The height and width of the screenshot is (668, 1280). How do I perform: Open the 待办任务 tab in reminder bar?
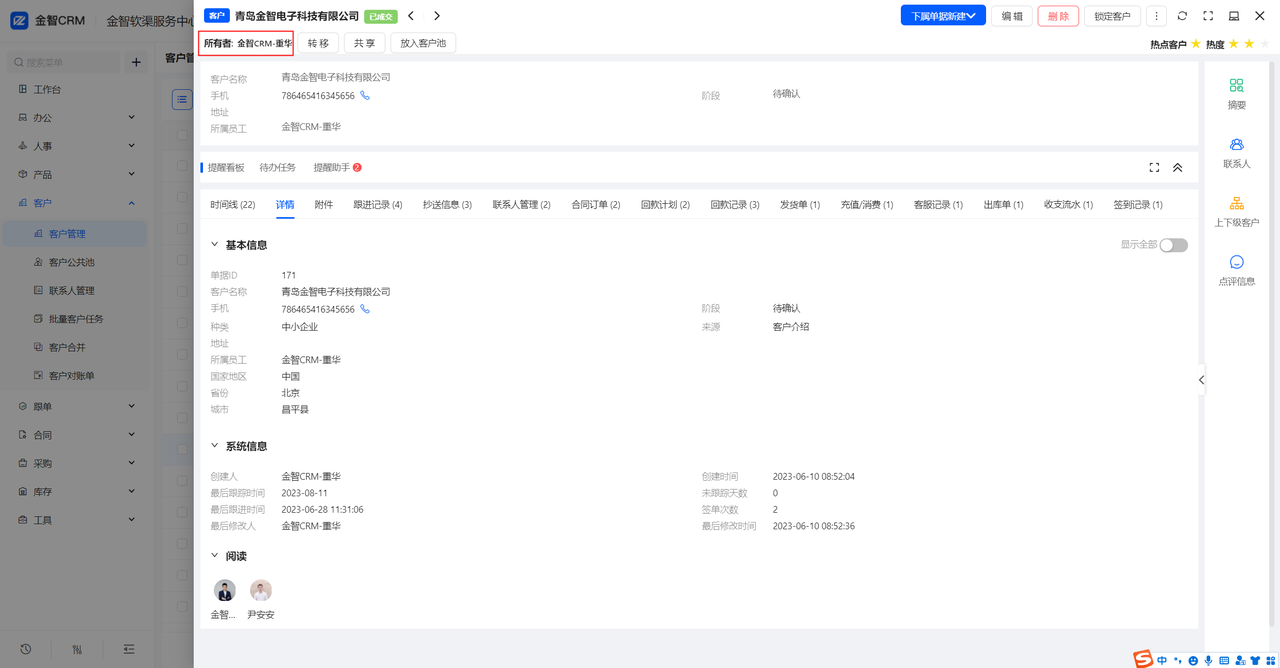278,168
